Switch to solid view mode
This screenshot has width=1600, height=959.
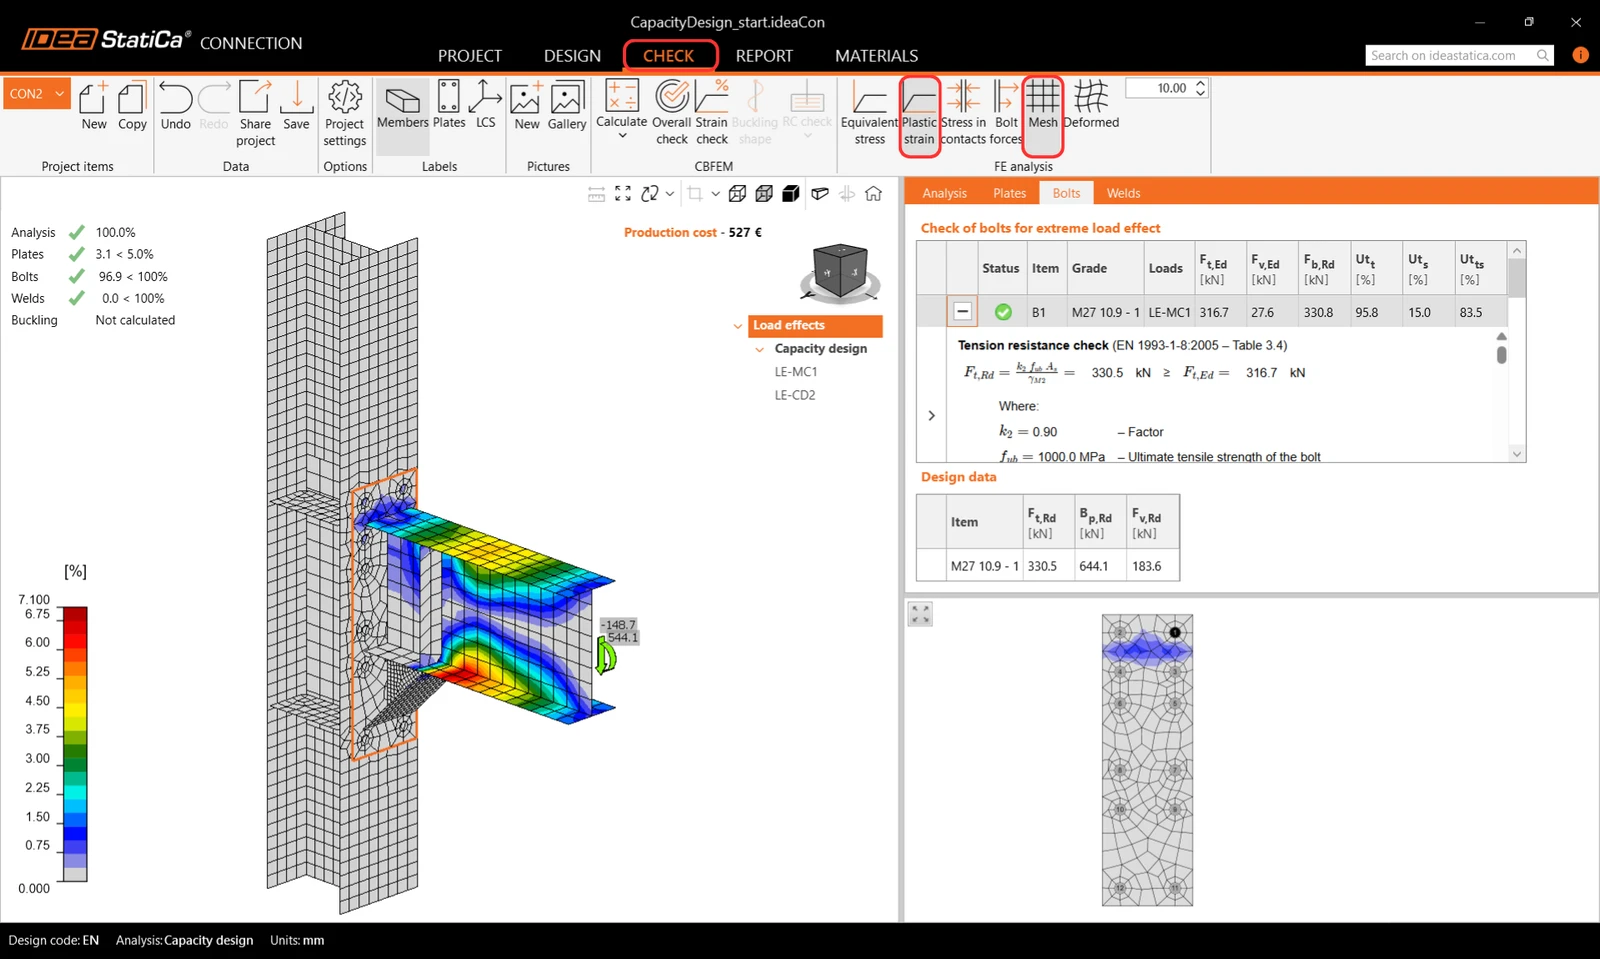click(791, 194)
